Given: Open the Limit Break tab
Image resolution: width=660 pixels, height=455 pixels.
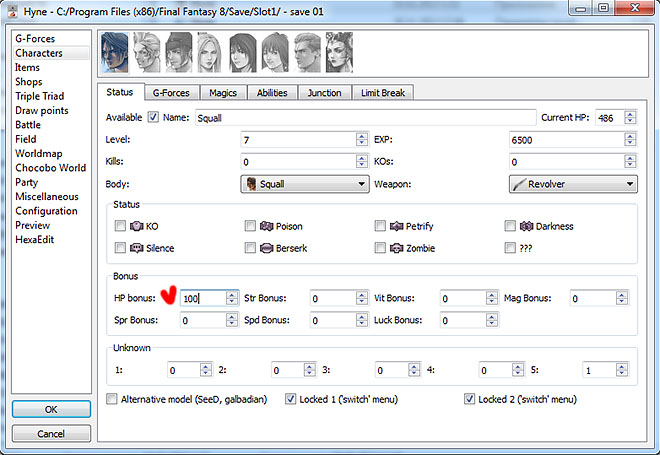Looking at the screenshot, I should click(x=384, y=93).
